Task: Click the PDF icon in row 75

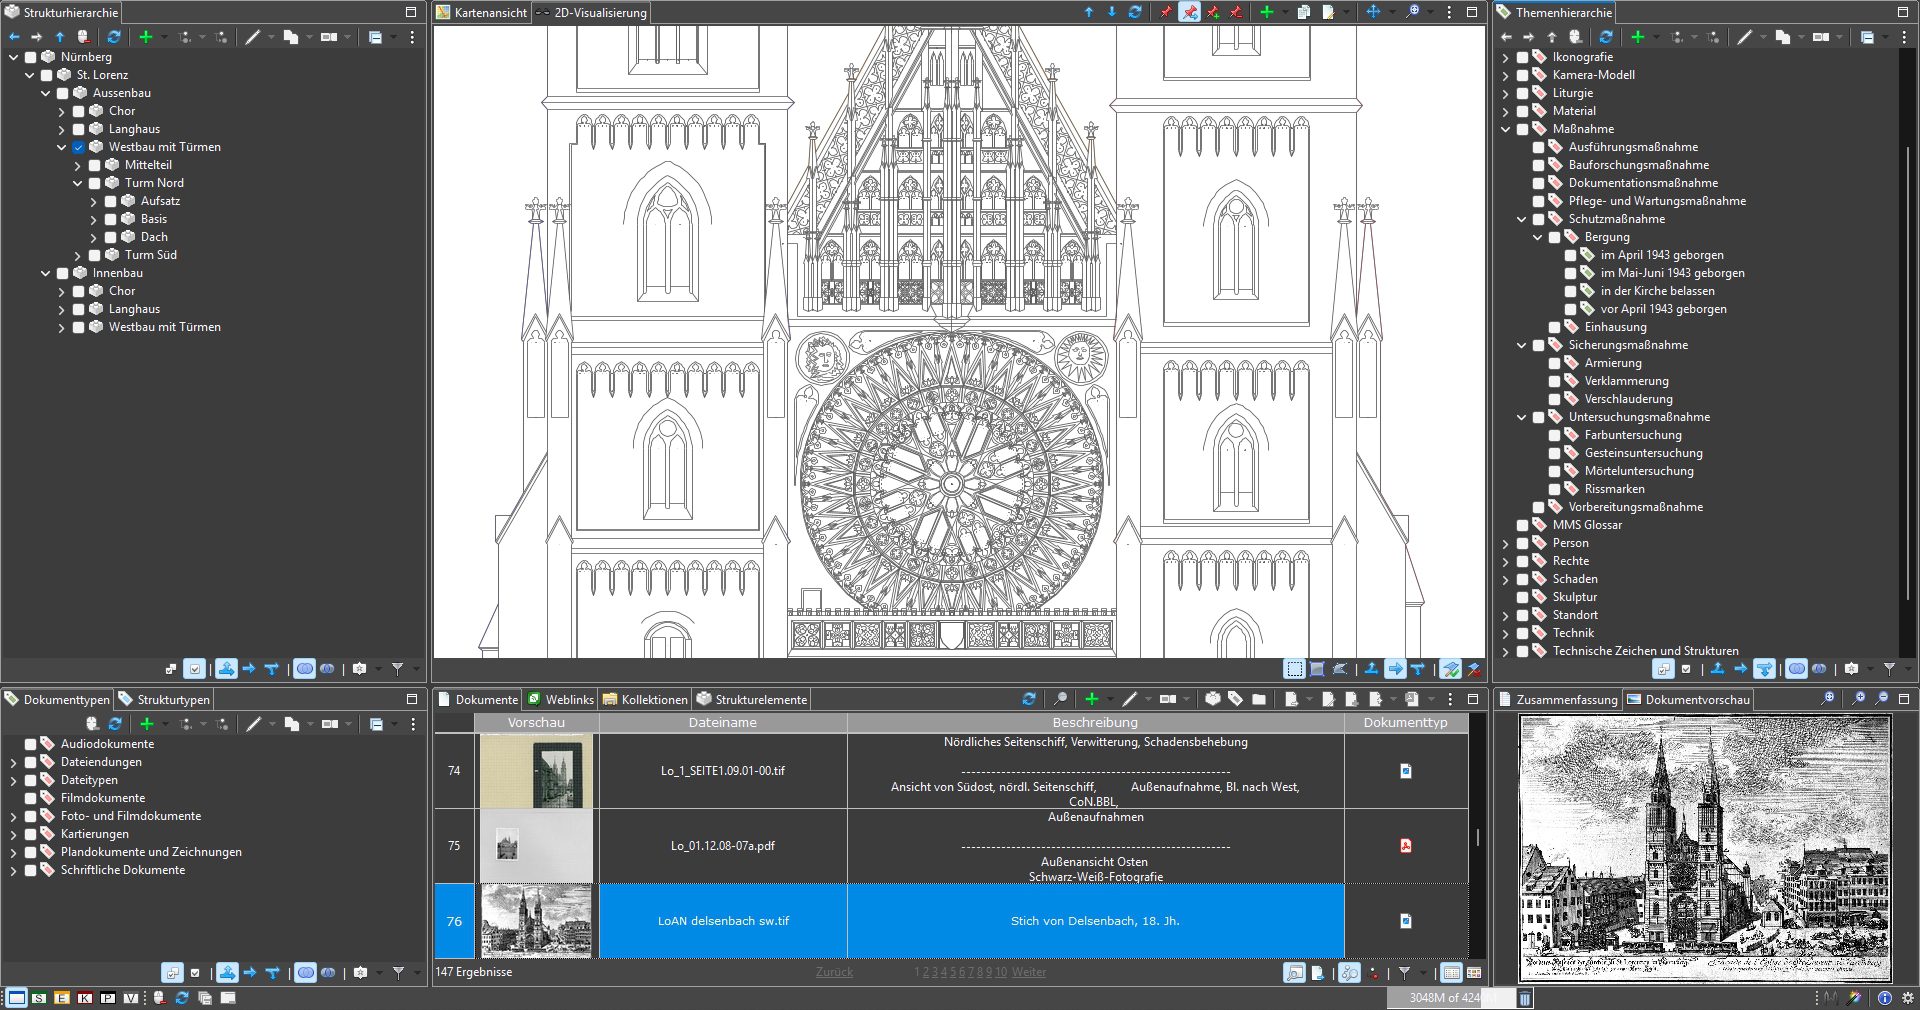Action: pyautogui.click(x=1405, y=846)
